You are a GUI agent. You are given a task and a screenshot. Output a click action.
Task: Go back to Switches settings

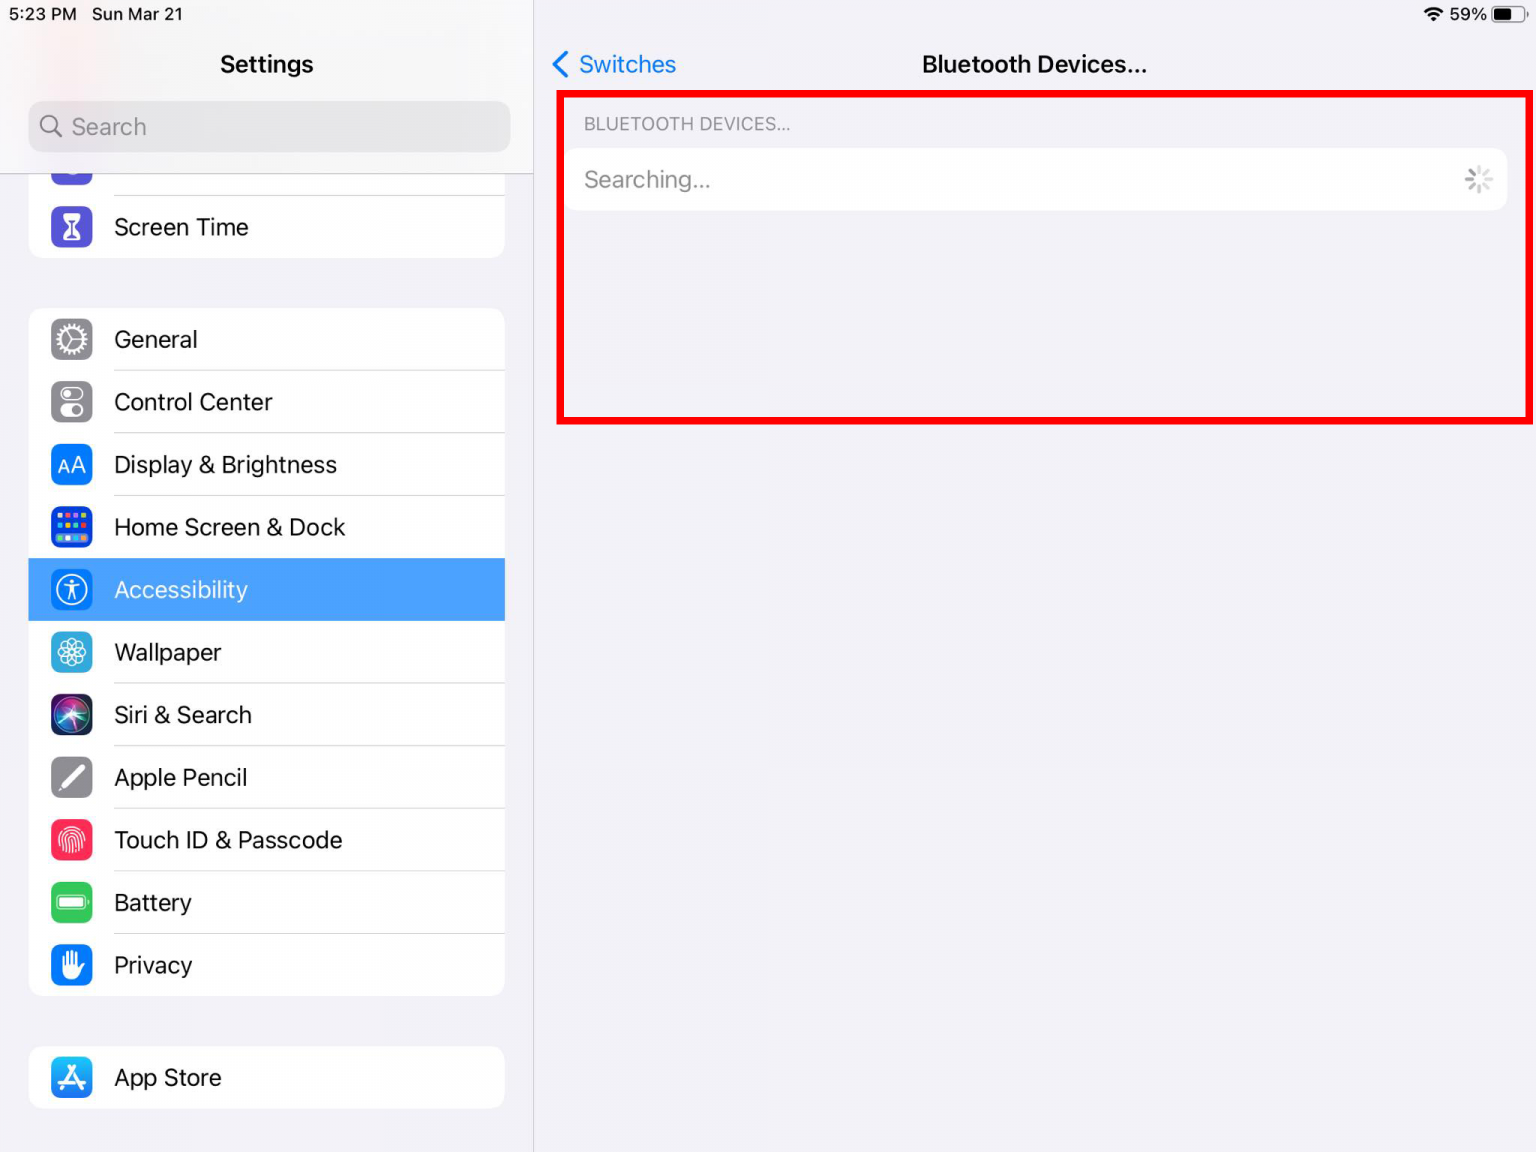pos(613,64)
